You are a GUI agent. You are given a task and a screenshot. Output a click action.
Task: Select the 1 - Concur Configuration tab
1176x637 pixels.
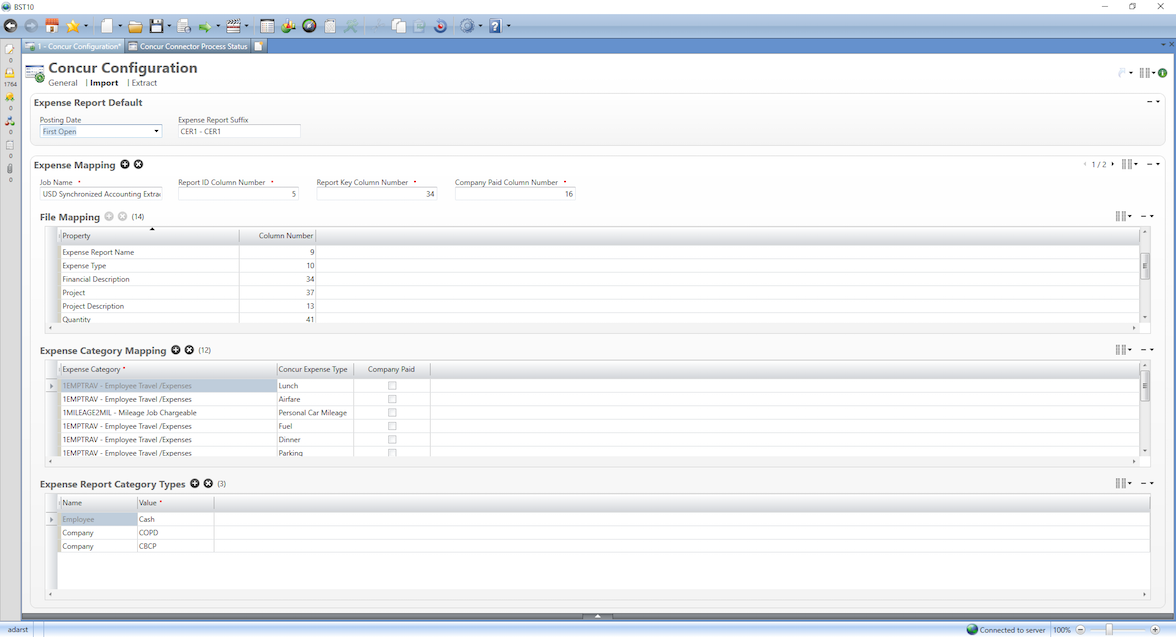(74, 47)
